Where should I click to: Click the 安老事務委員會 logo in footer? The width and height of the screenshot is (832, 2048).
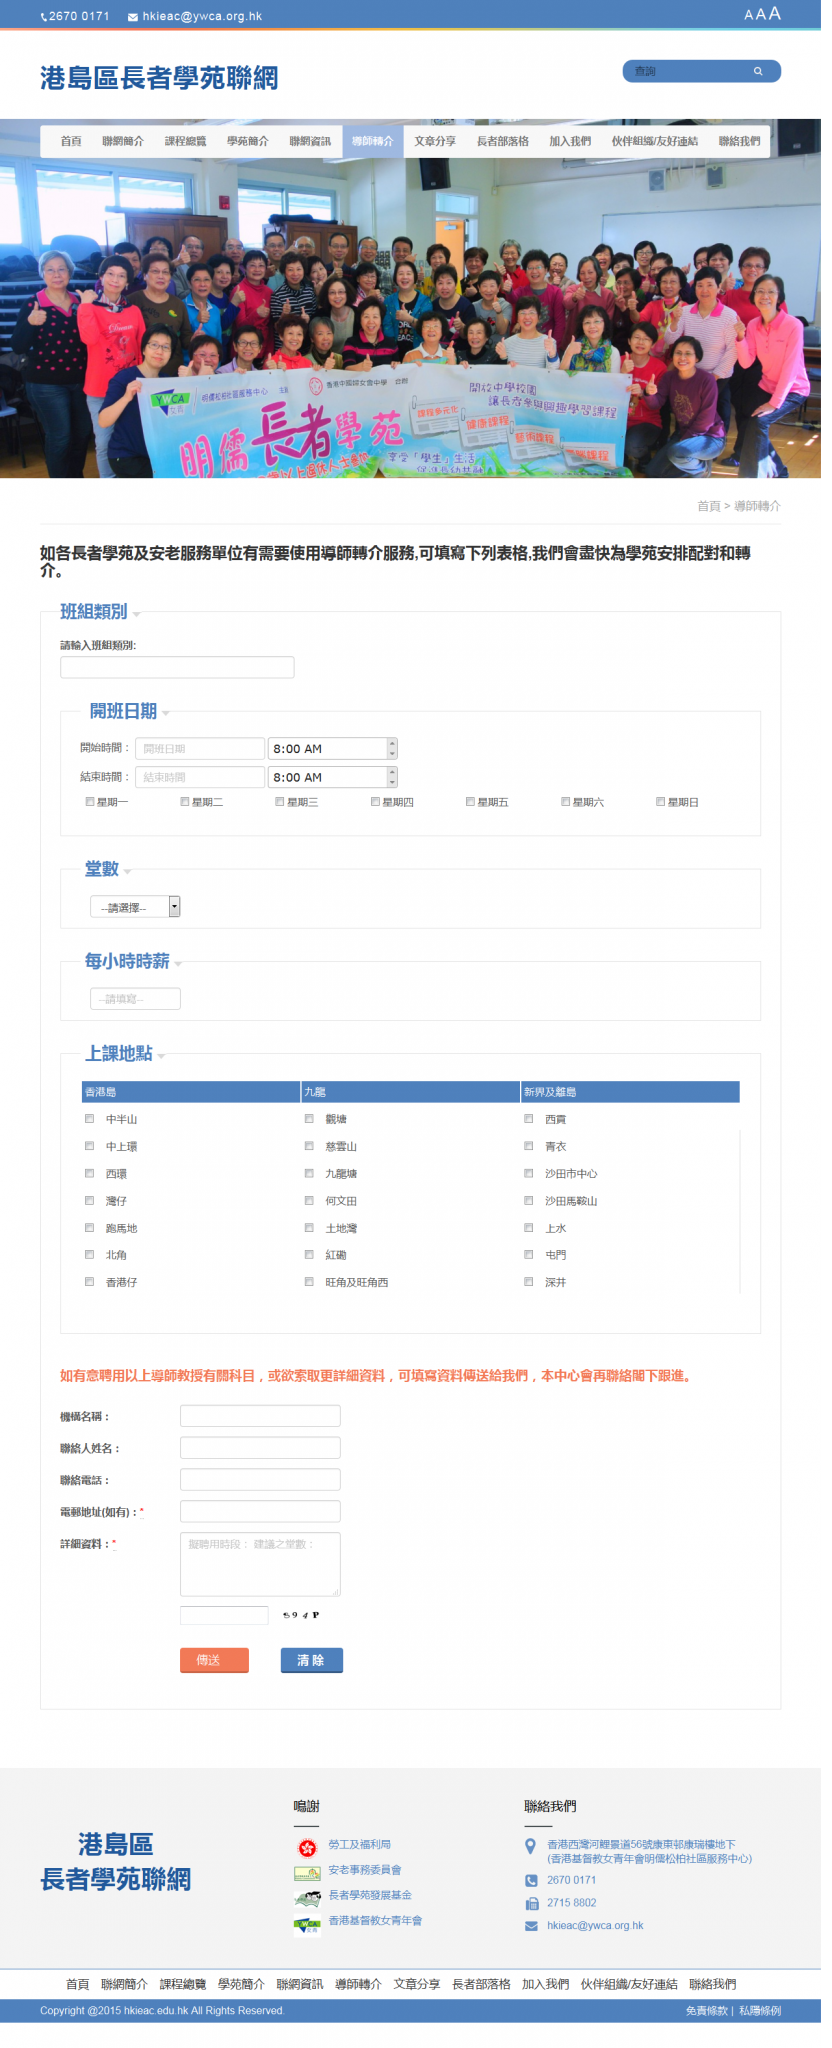pyautogui.click(x=307, y=1872)
